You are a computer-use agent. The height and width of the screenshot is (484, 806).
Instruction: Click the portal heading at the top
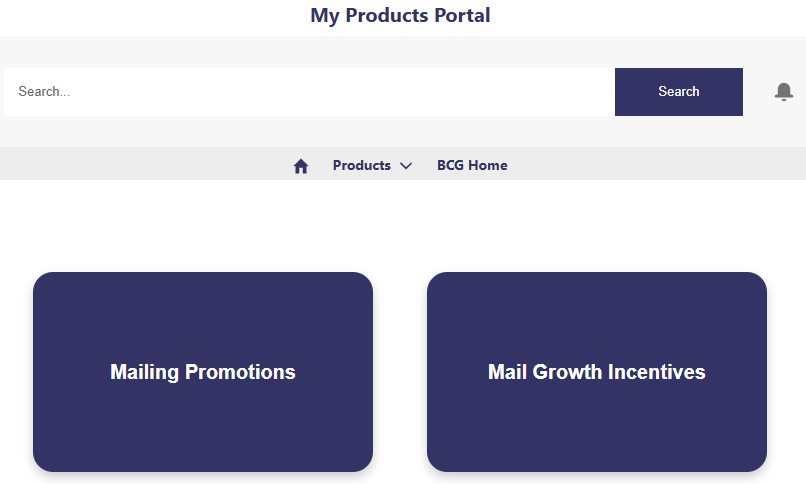(x=400, y=16)
